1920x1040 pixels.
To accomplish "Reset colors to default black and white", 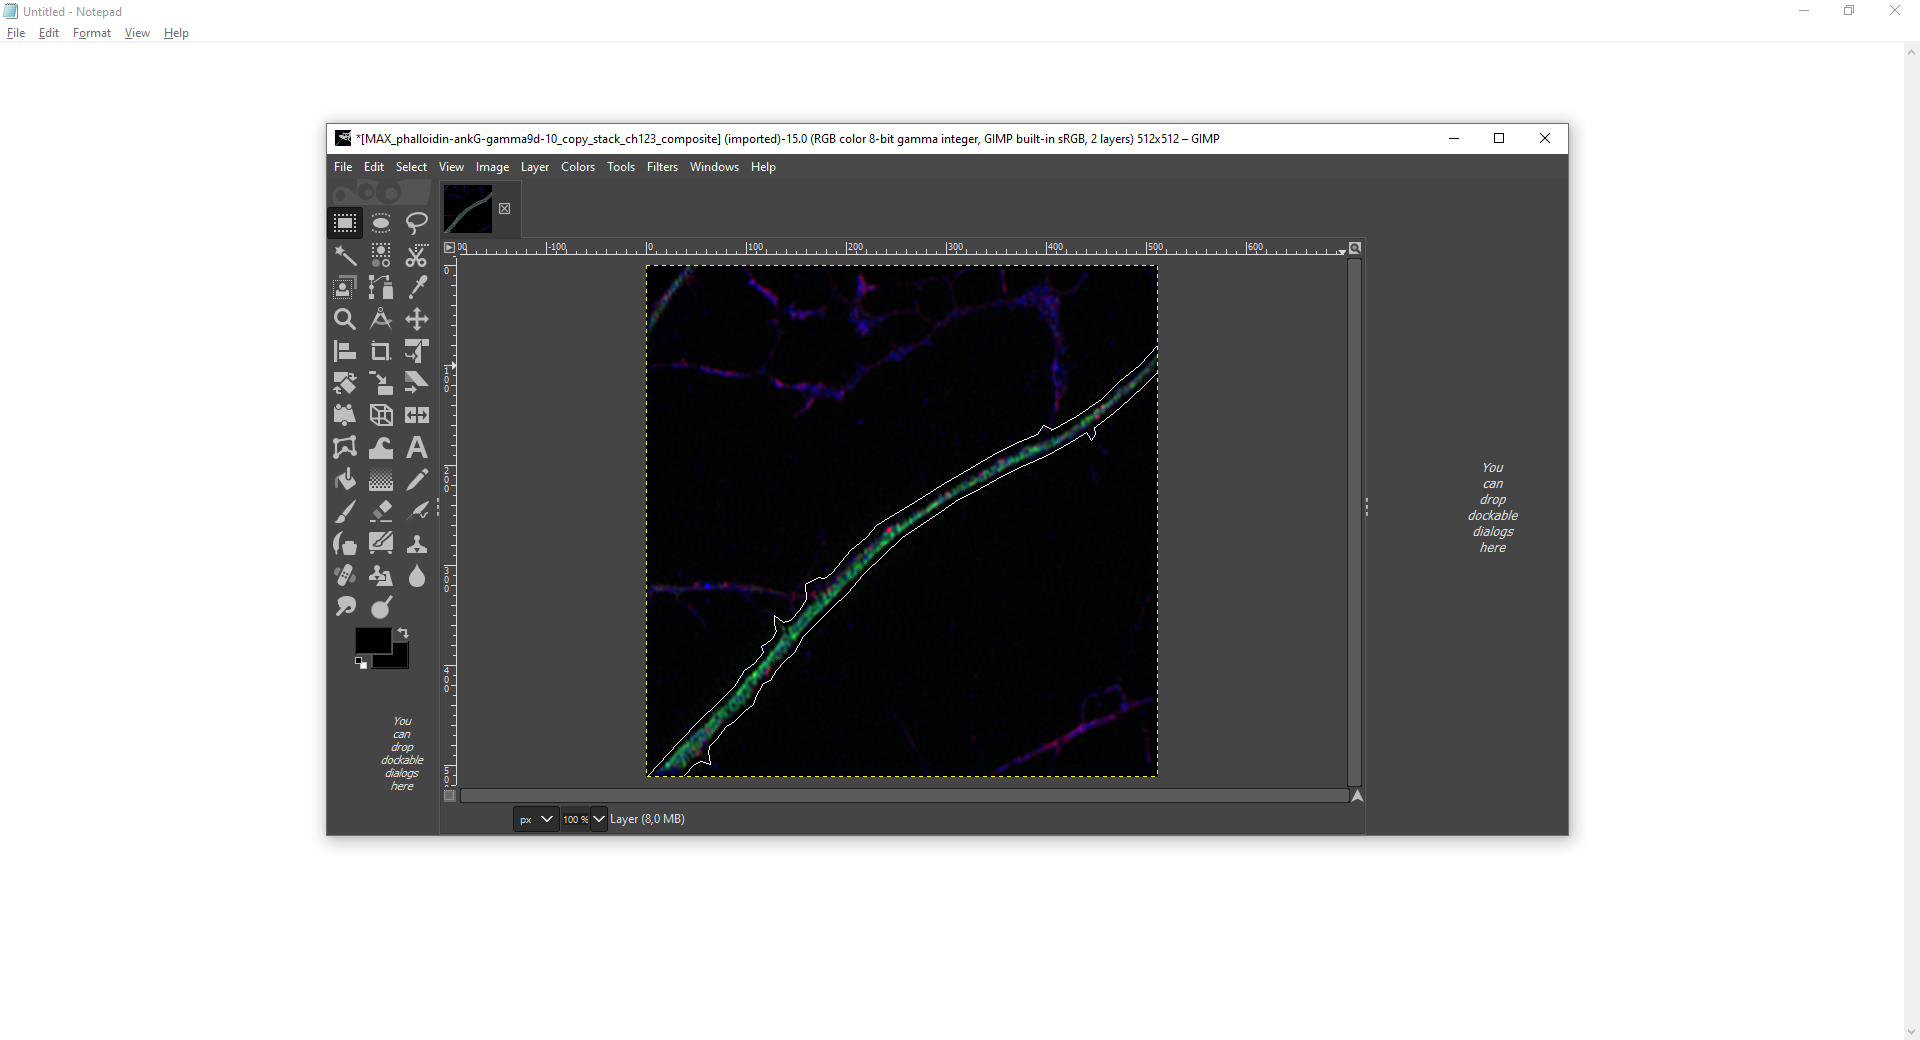I will 361,662.
